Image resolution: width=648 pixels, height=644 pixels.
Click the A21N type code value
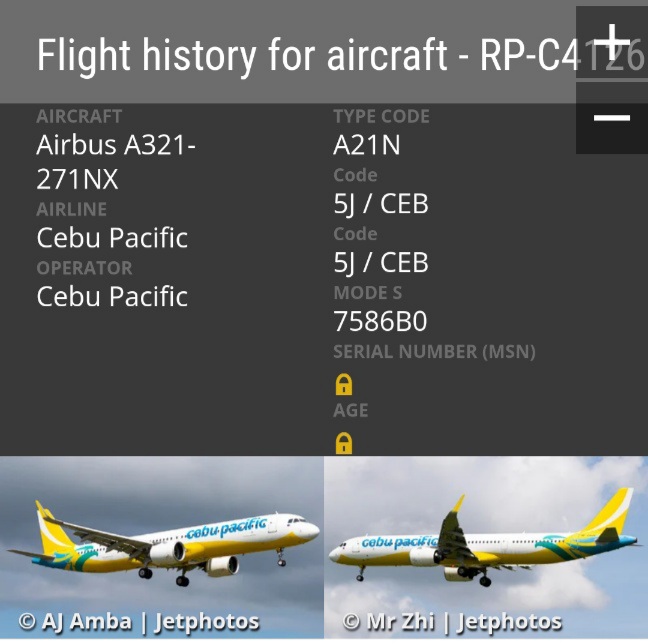367,146
